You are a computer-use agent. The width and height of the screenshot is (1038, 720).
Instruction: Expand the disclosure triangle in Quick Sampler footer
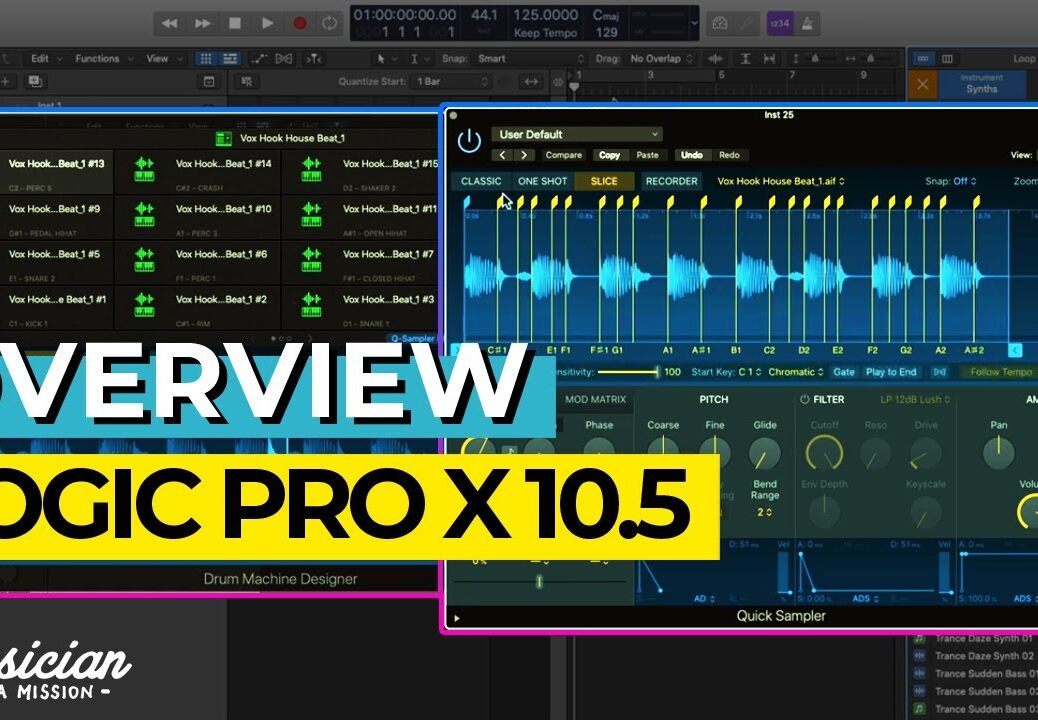(x=456, y=618)
